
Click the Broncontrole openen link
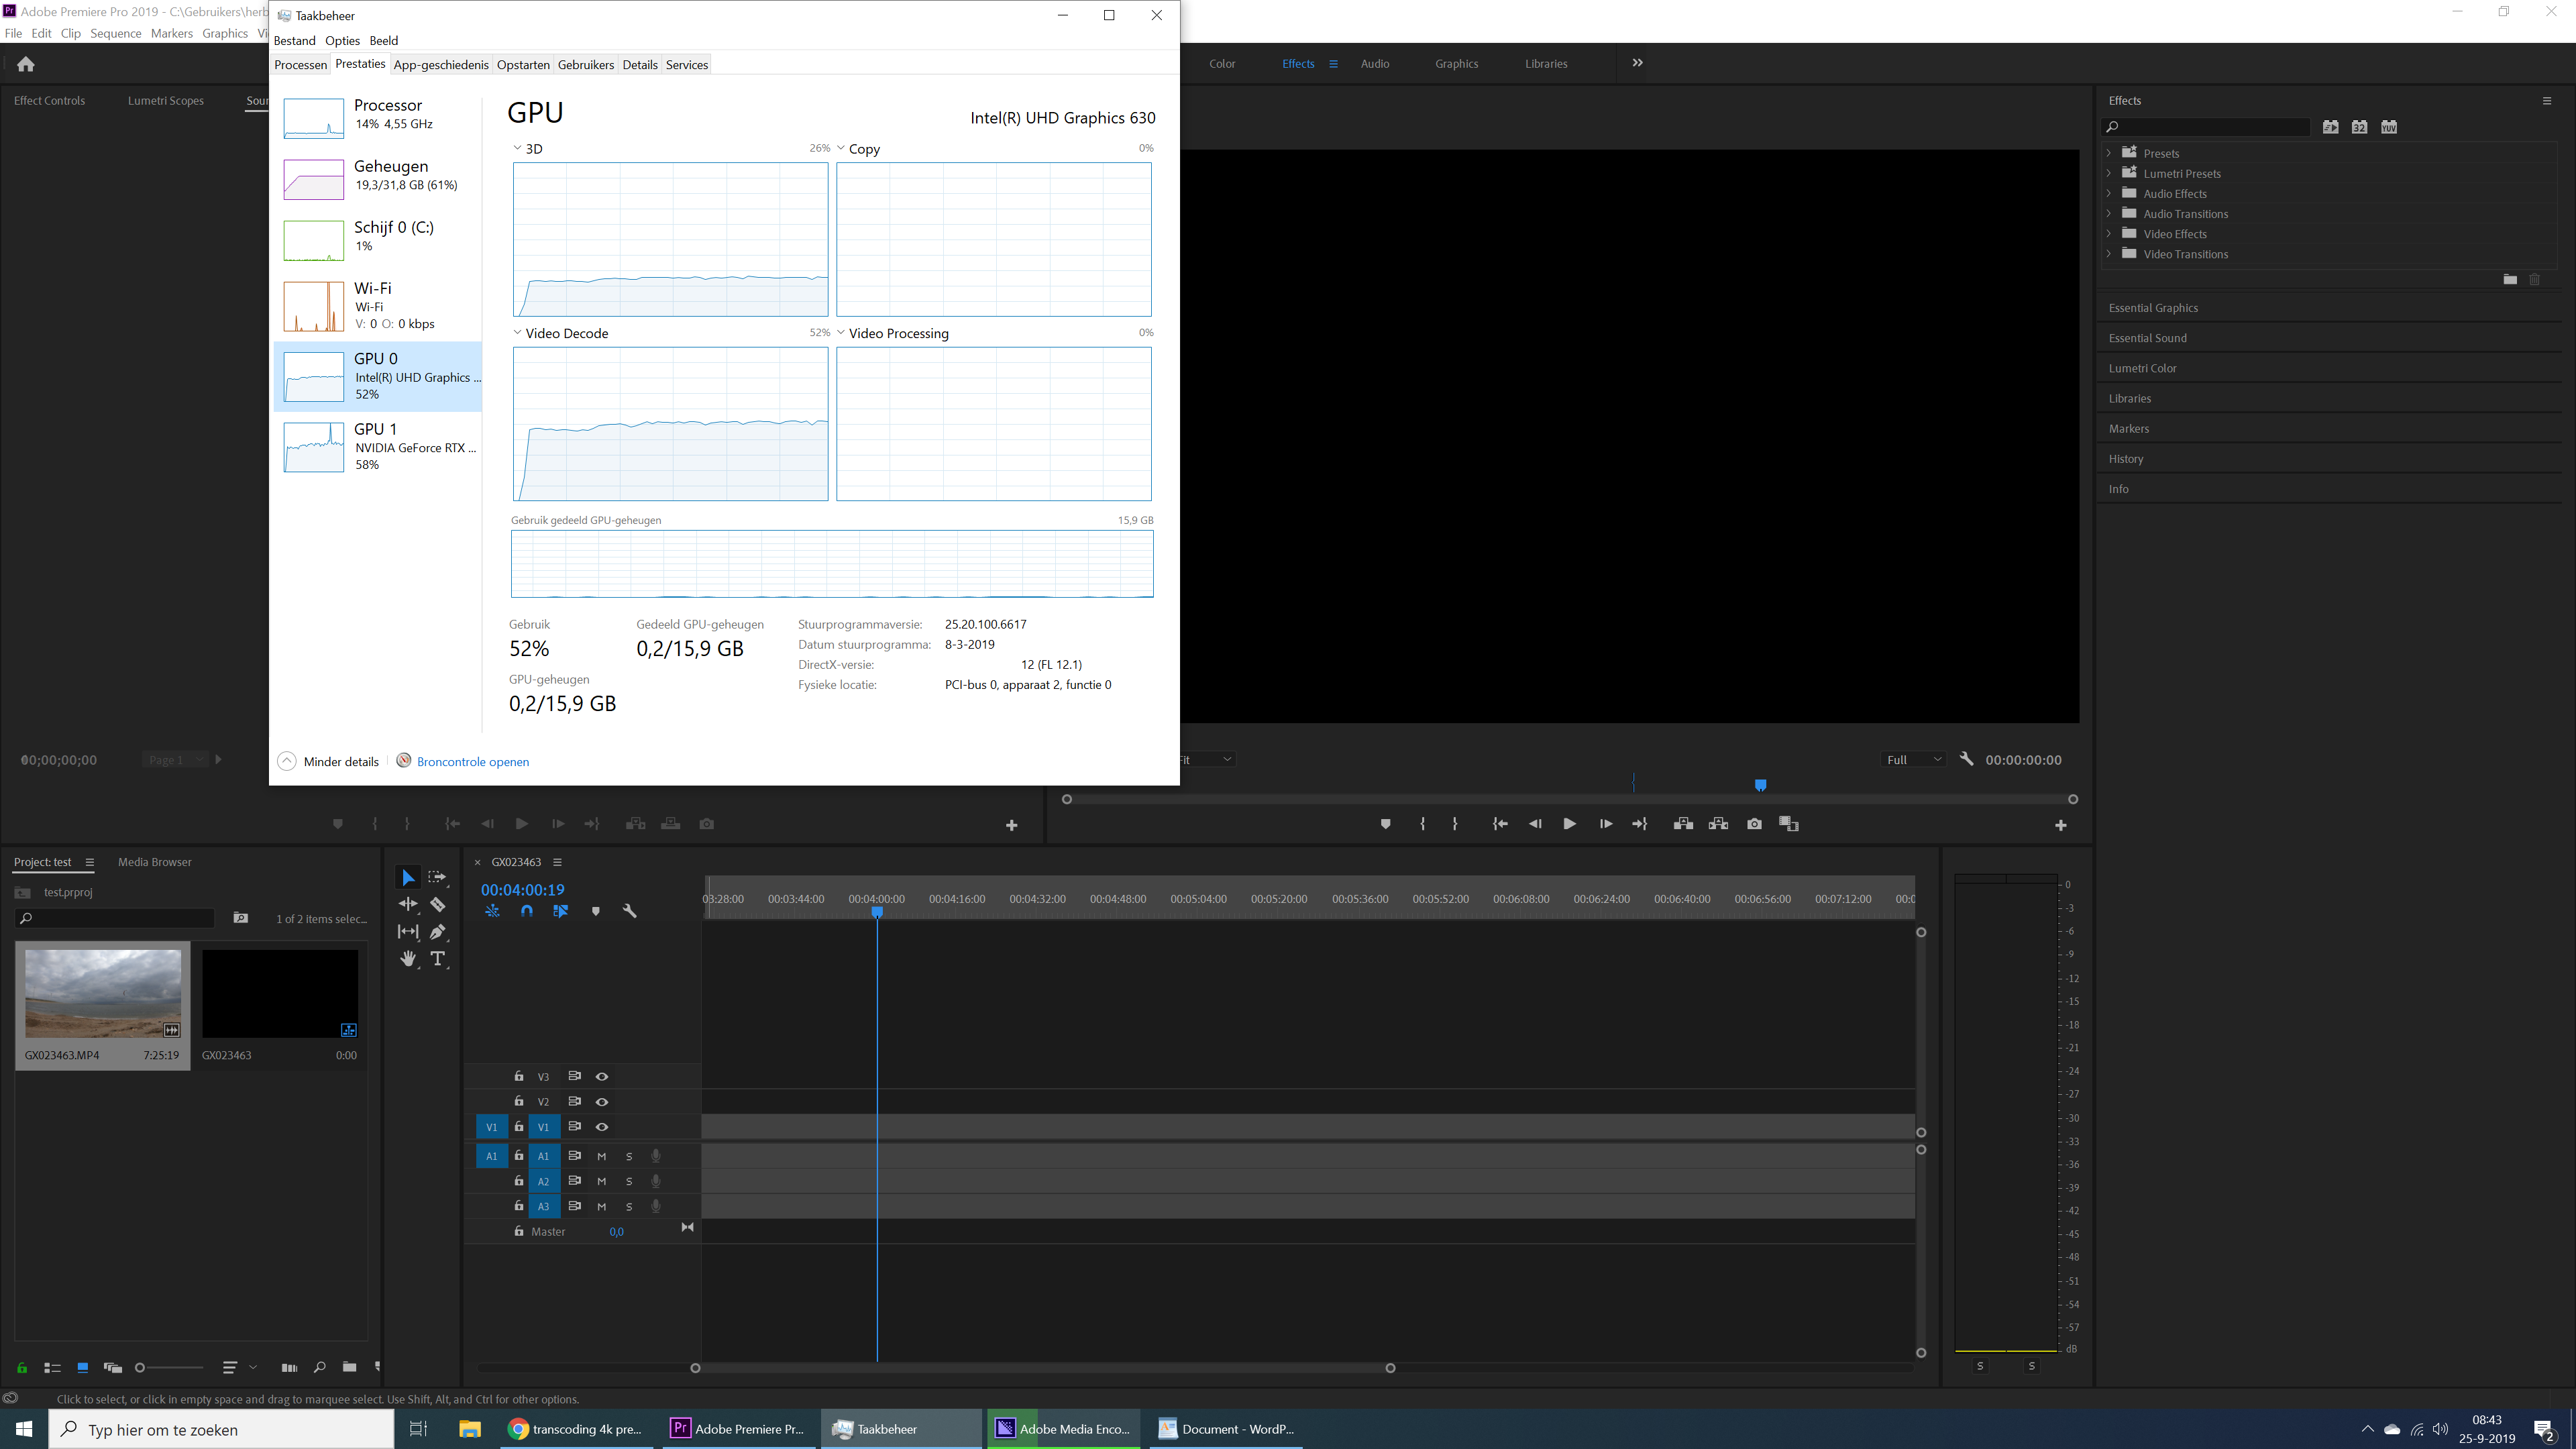pyautogui.click(x=473, y=761)
